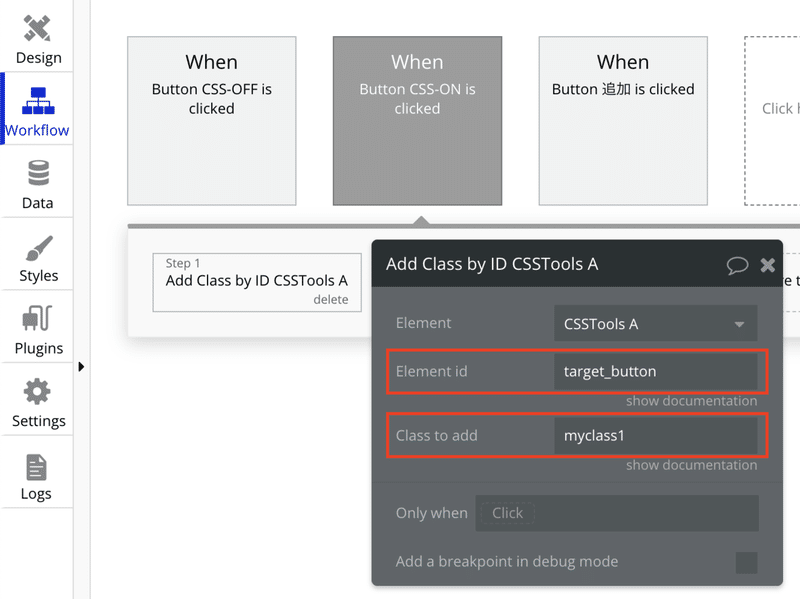Close the Add Class by ID panel
800x599 pixels.
767,265
